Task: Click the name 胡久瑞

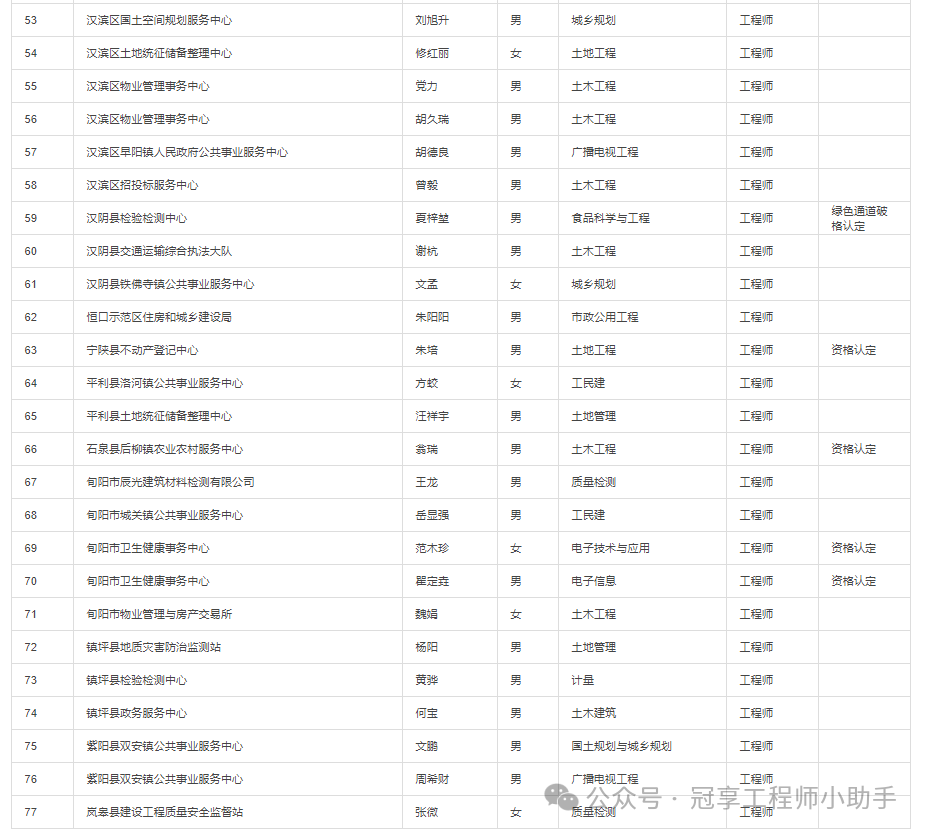Action: coord(432,119)
